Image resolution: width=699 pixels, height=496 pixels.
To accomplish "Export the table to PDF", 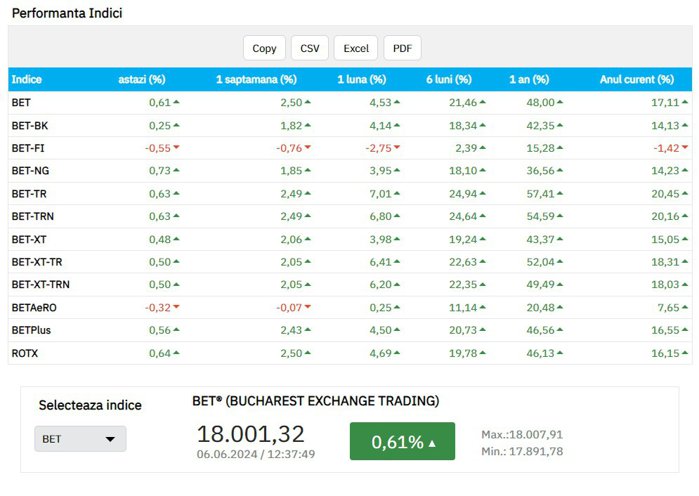I will pos(402,48).
